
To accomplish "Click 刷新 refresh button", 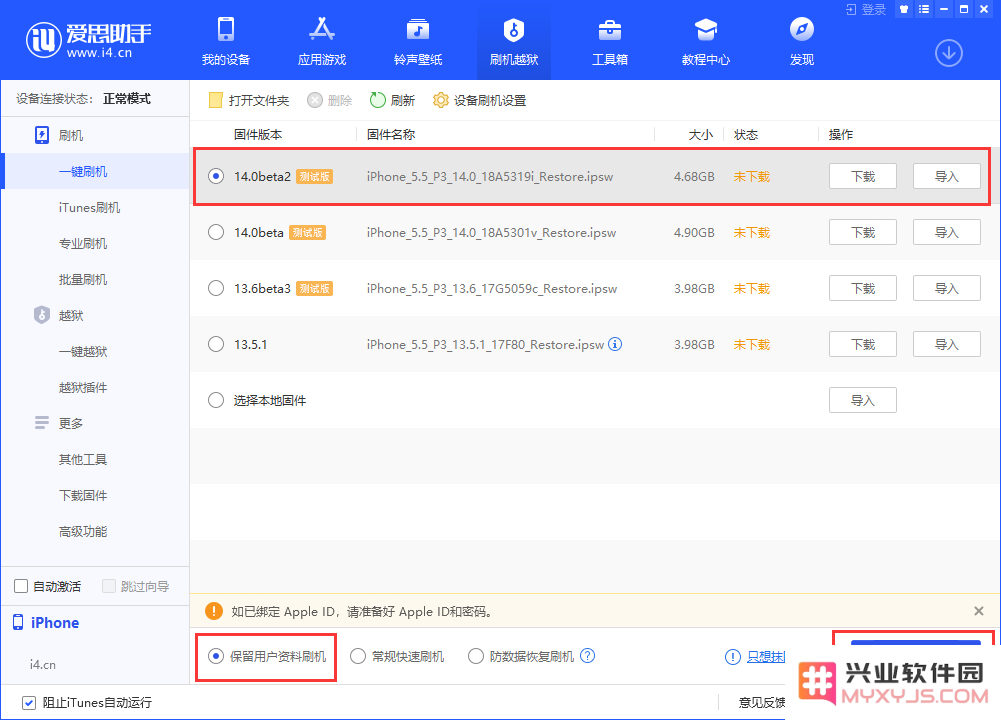I will (x=393, y=100).
